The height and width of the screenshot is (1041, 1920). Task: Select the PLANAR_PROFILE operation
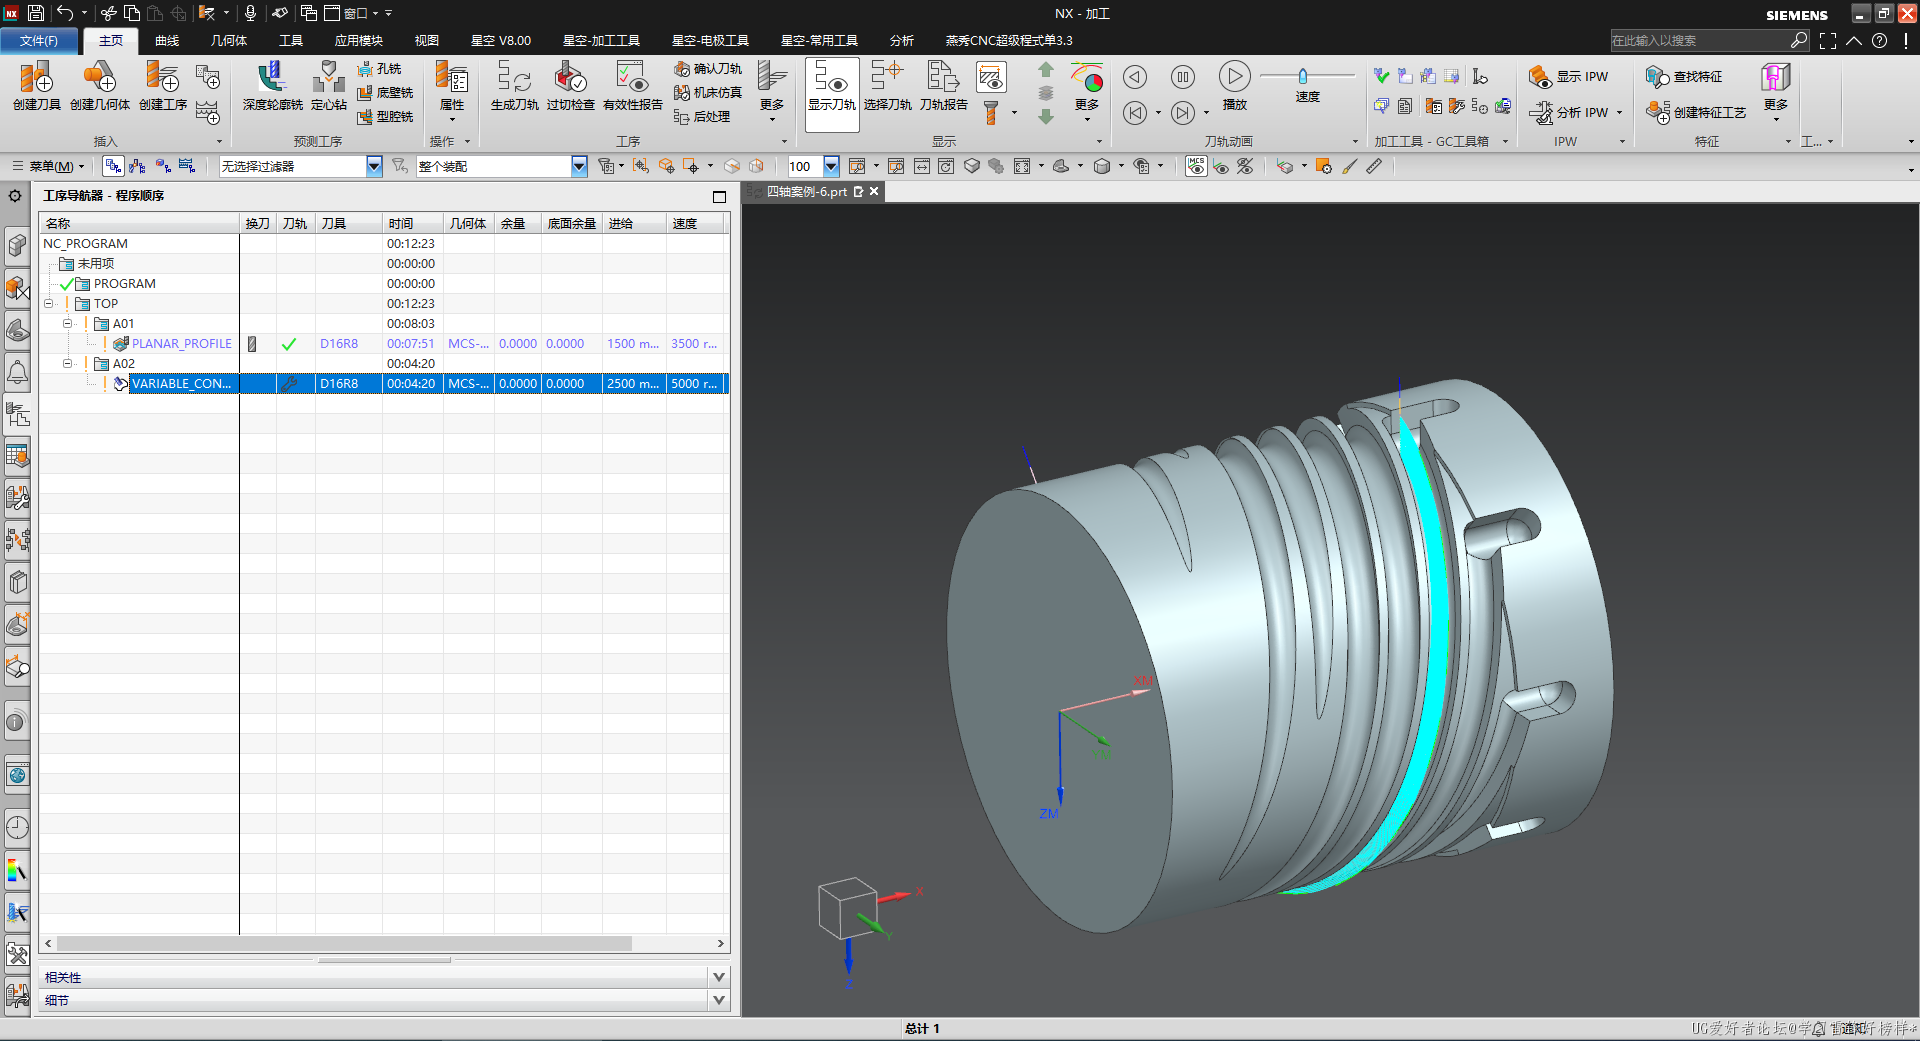181,343
